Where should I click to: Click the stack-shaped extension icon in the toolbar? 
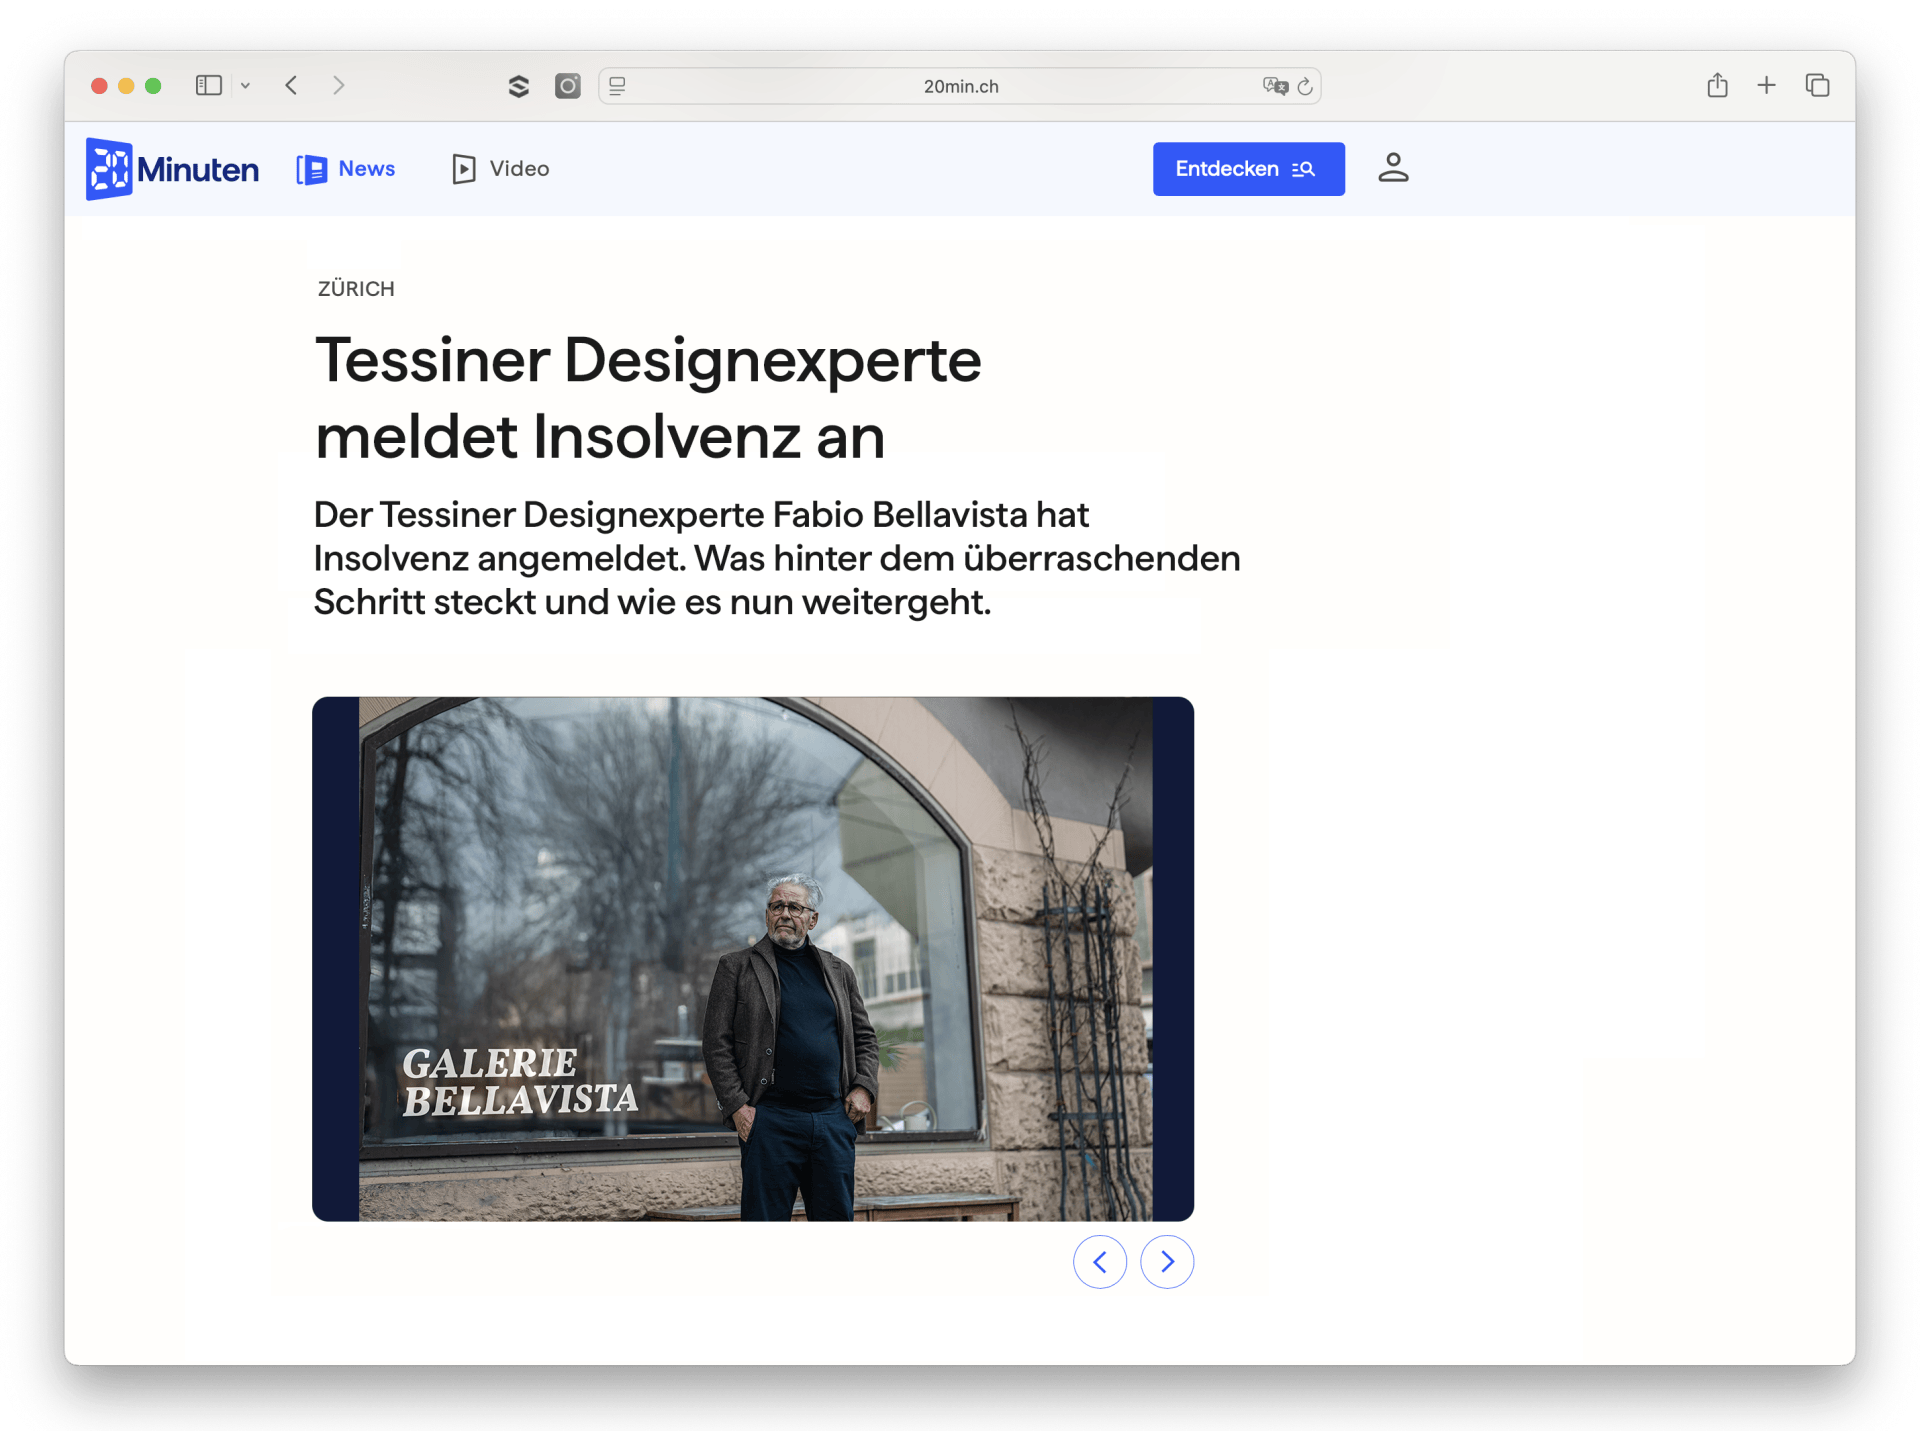pos(519,86)
